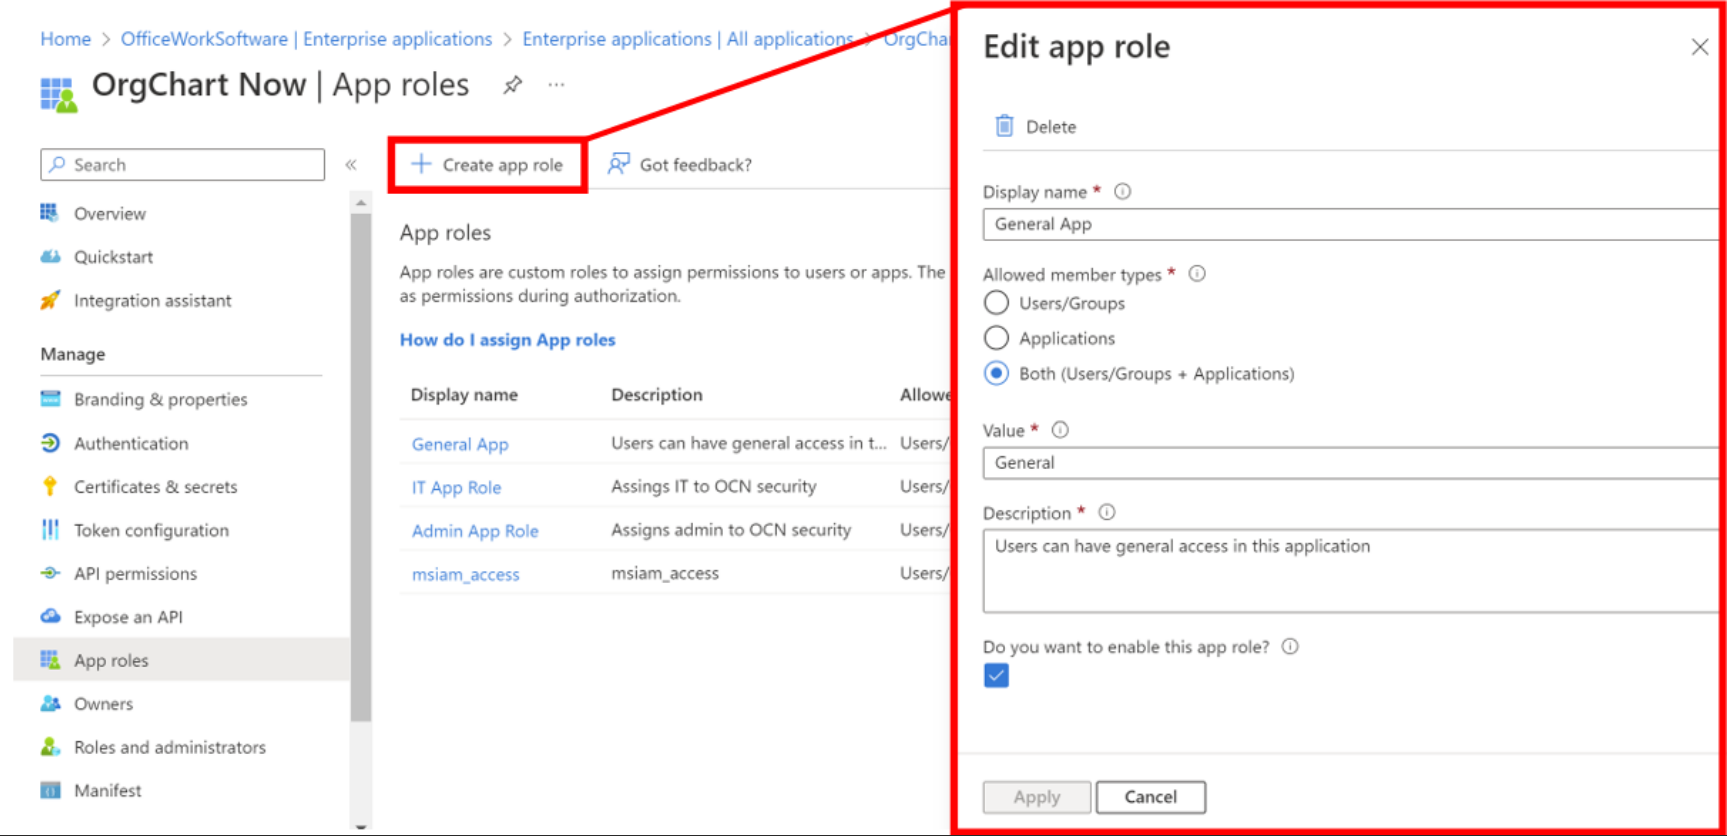This screenshot has height=836, width=1727.
Task: Collapse the sidebar with double chevron
Action: (x=351, y=164)
